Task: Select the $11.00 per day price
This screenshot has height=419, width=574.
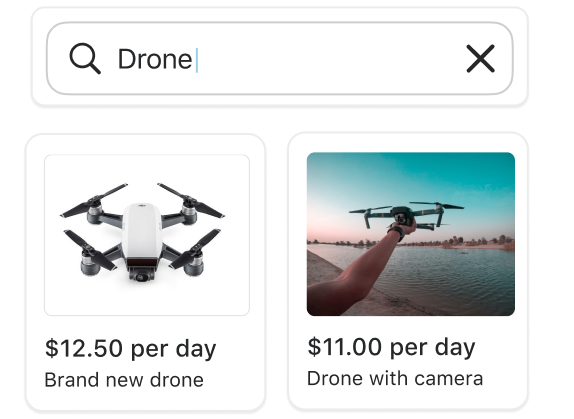Action: click(391, 347)
